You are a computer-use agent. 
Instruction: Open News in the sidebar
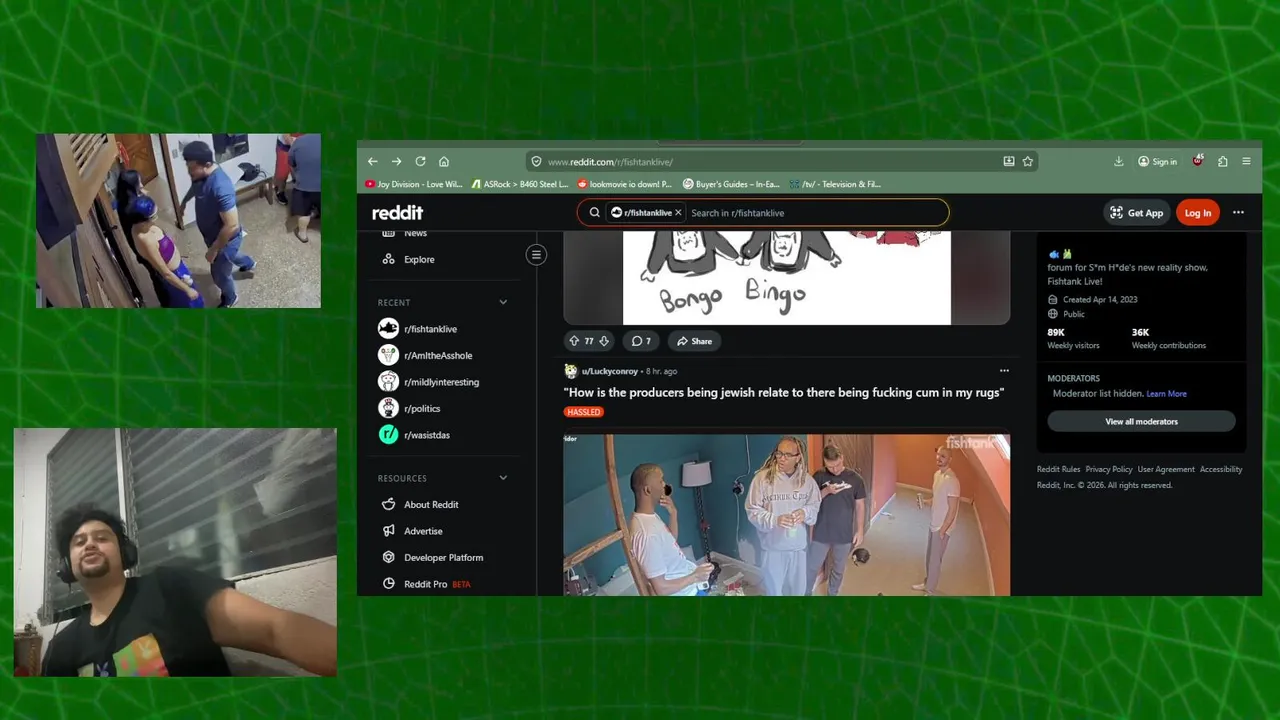click(x=415, y=234)
